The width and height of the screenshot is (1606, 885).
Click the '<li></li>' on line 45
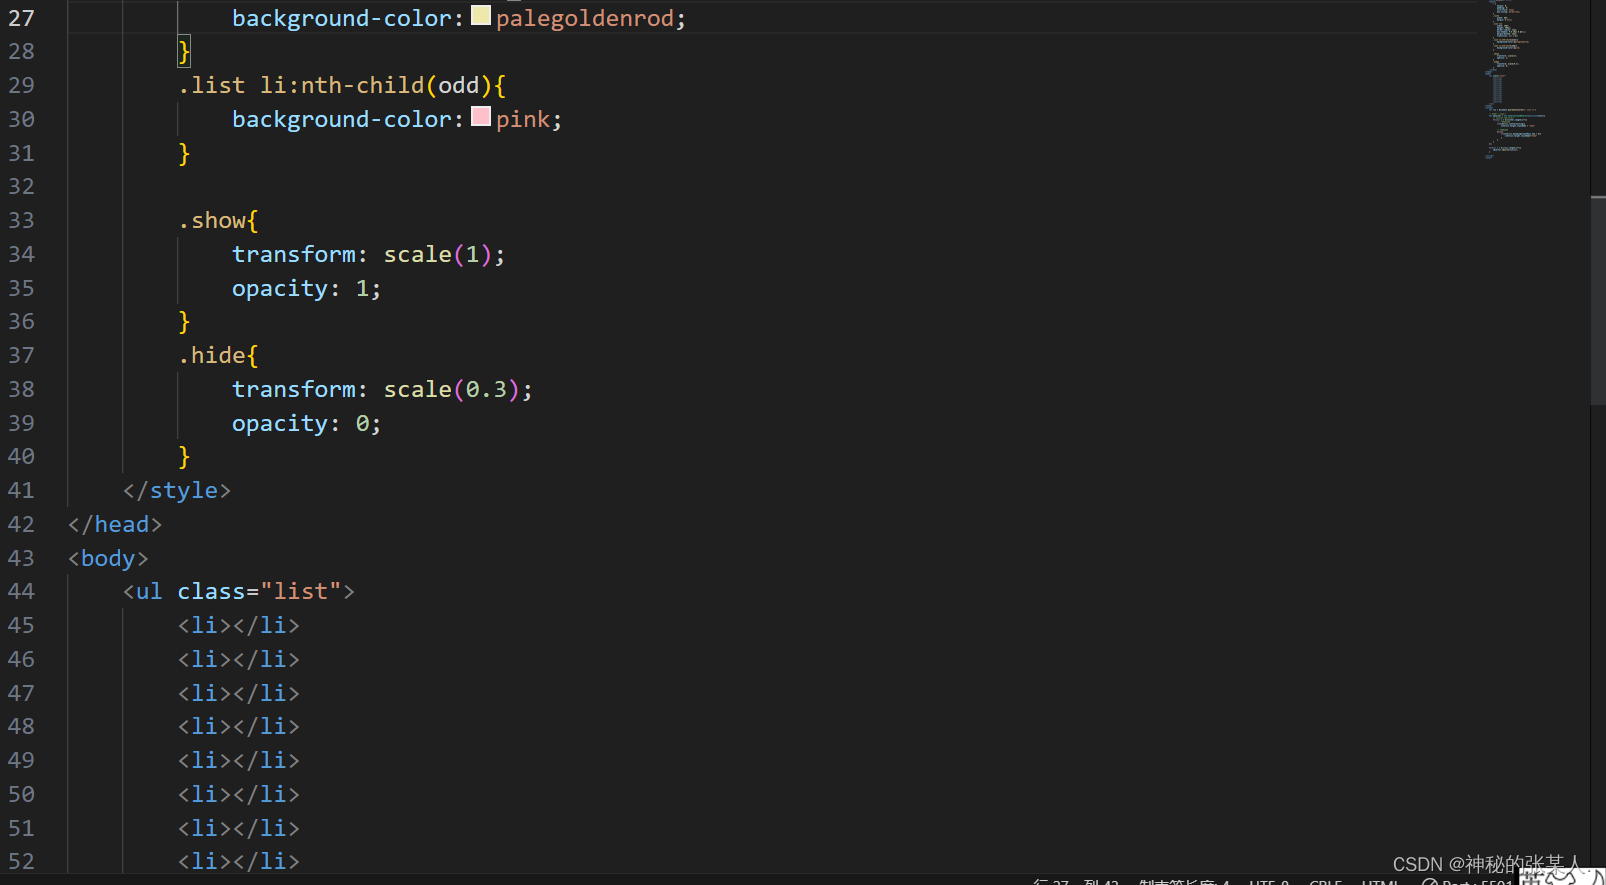239,625
